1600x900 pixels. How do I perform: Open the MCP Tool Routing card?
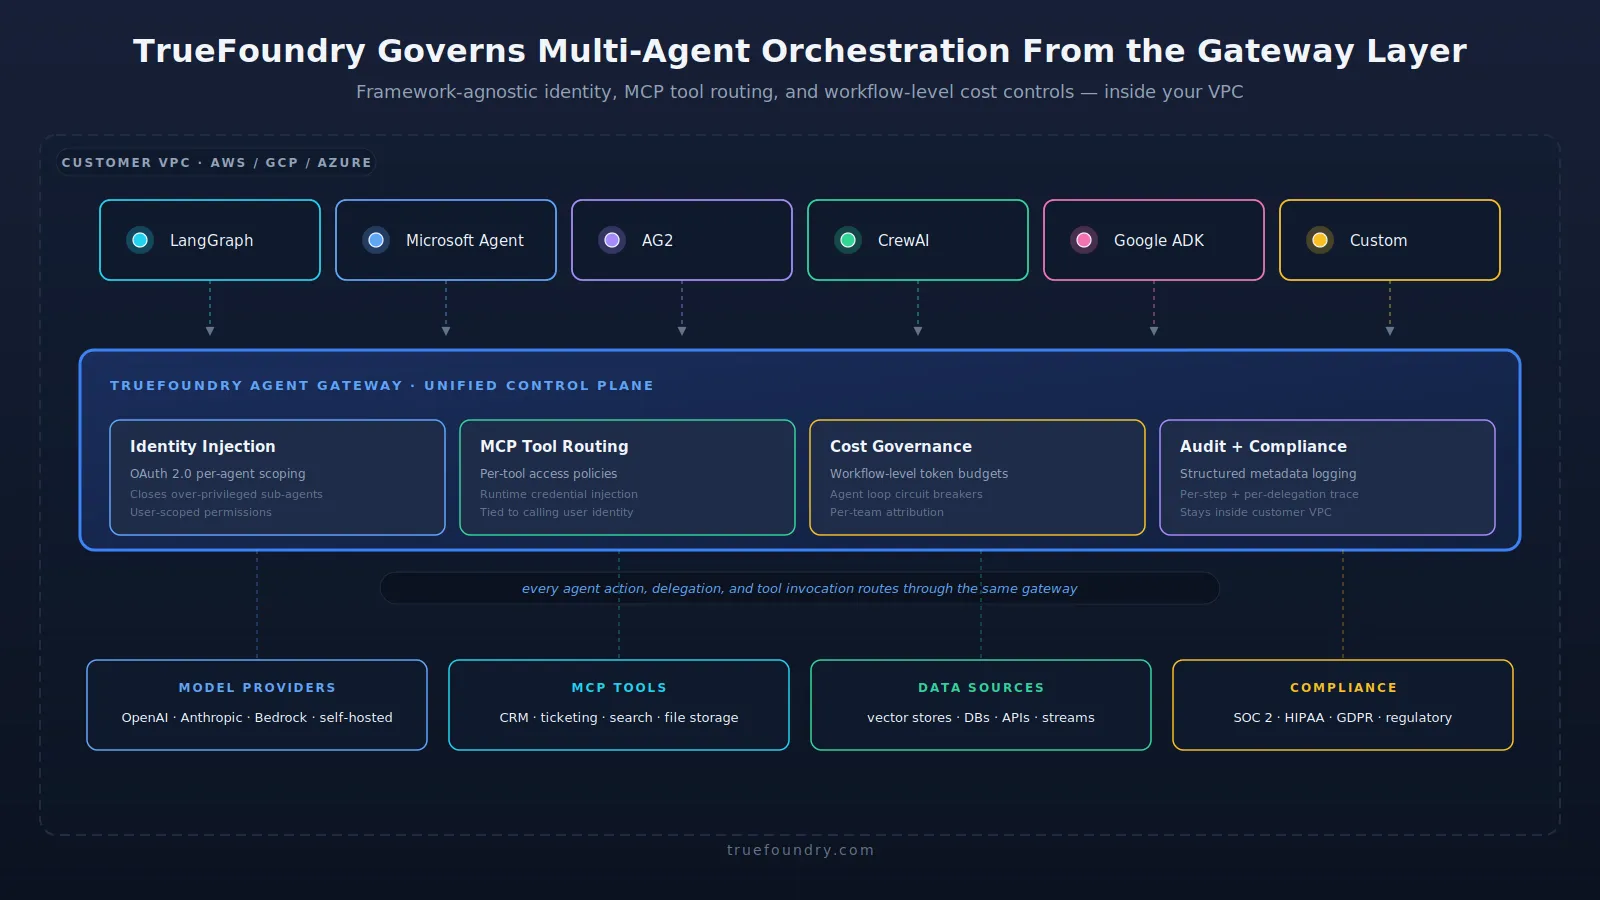coord(627,477)
